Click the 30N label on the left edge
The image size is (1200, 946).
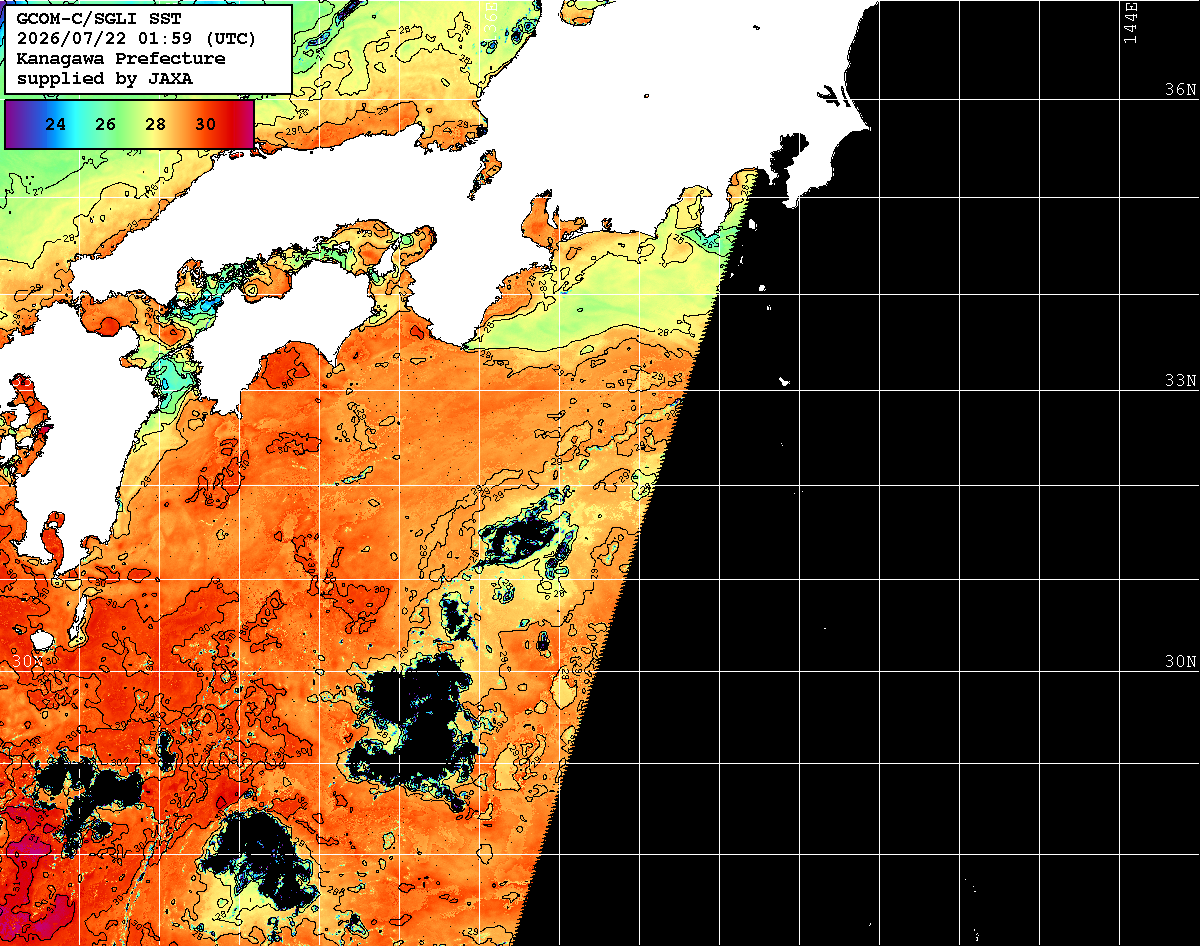coord(28,662)
